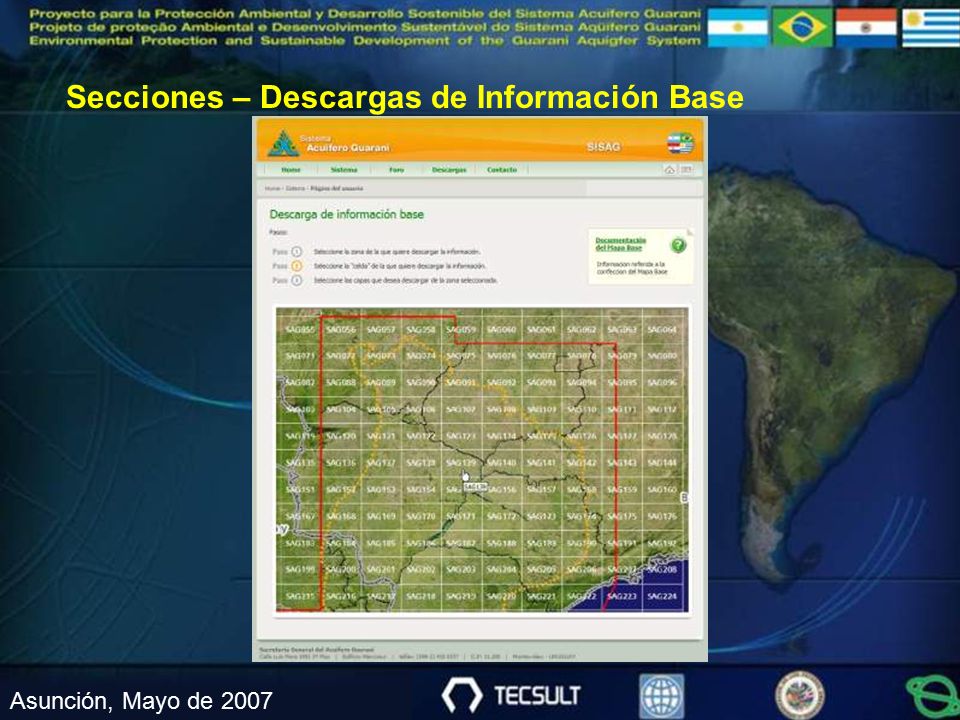Select grid cell SAG188
This screenshot has width=960, height=720.
coord(501,543)
